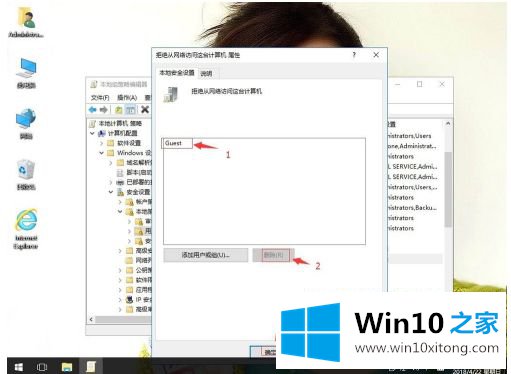Close the 拒绝从网络访问这台计算机 属性 dialog

(x=376, y=55)
